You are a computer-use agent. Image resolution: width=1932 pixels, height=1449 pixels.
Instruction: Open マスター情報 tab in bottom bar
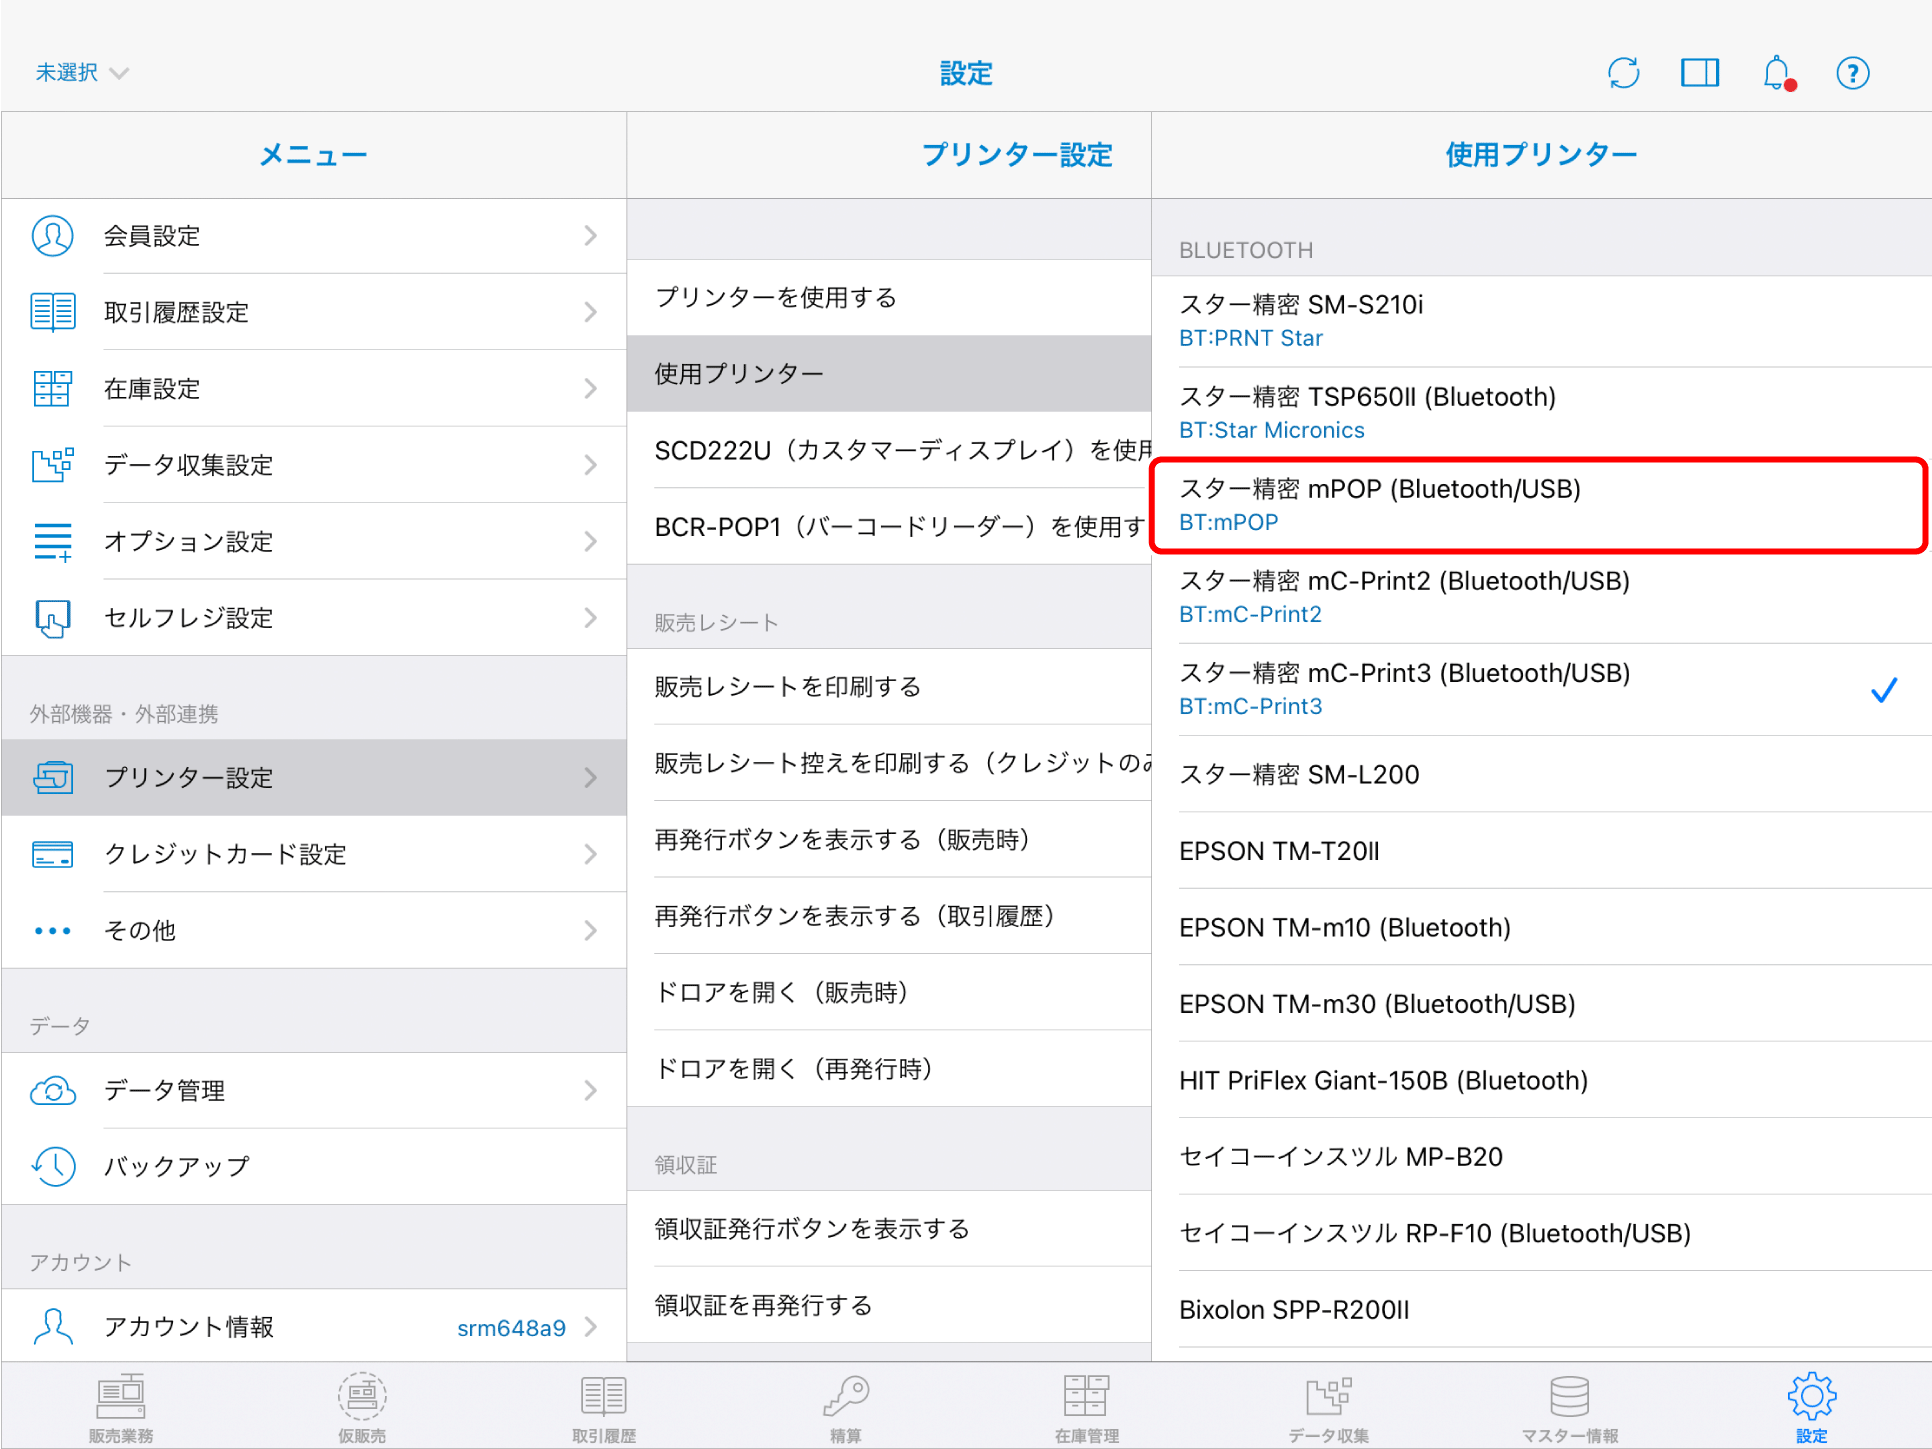(1570, 1407)
